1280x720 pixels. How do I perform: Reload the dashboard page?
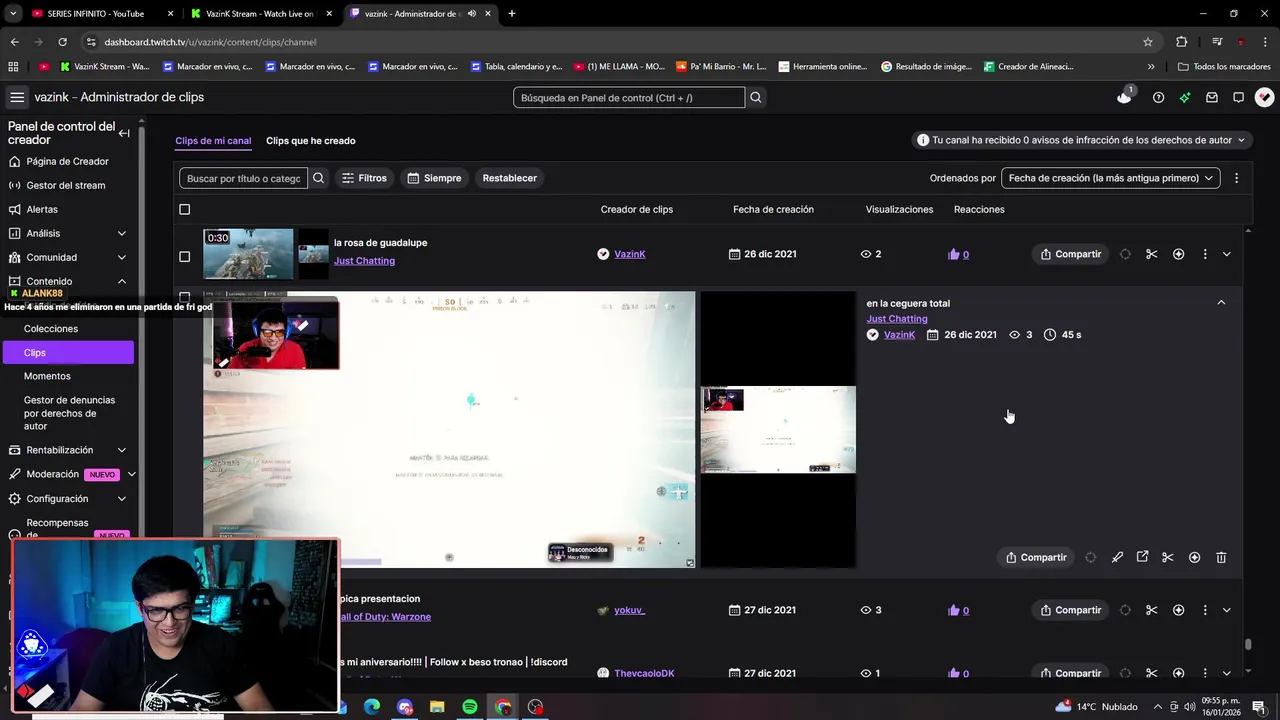(62, 42)
